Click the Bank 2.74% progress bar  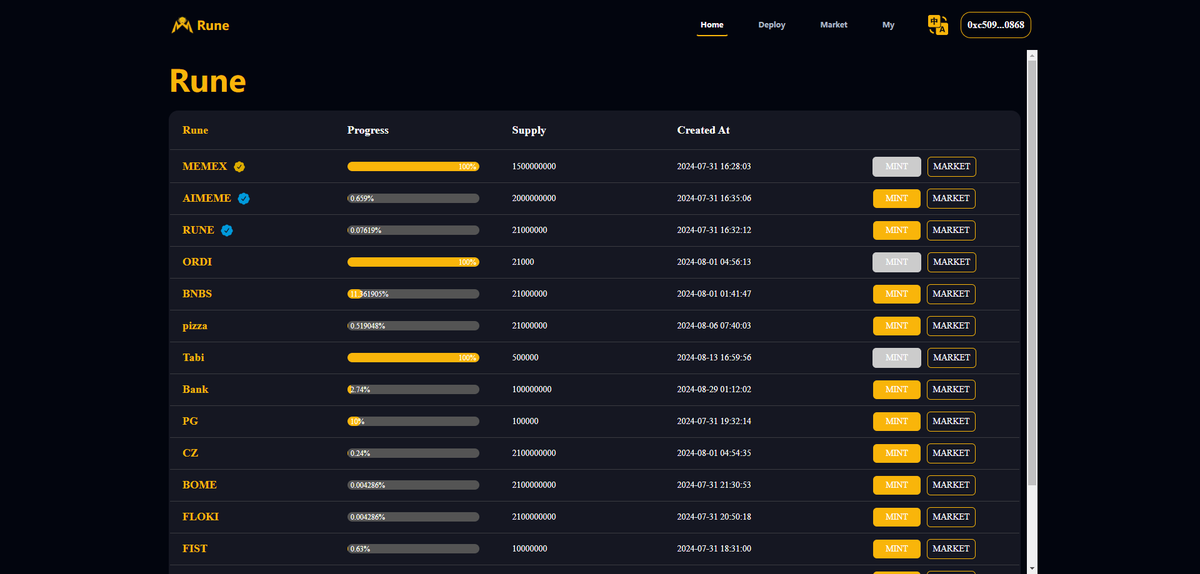(413, 389)
